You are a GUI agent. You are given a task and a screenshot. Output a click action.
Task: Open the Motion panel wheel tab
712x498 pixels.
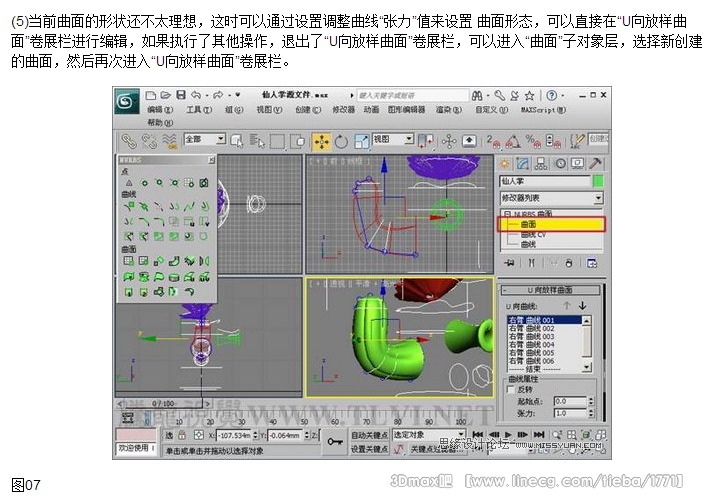560,164
